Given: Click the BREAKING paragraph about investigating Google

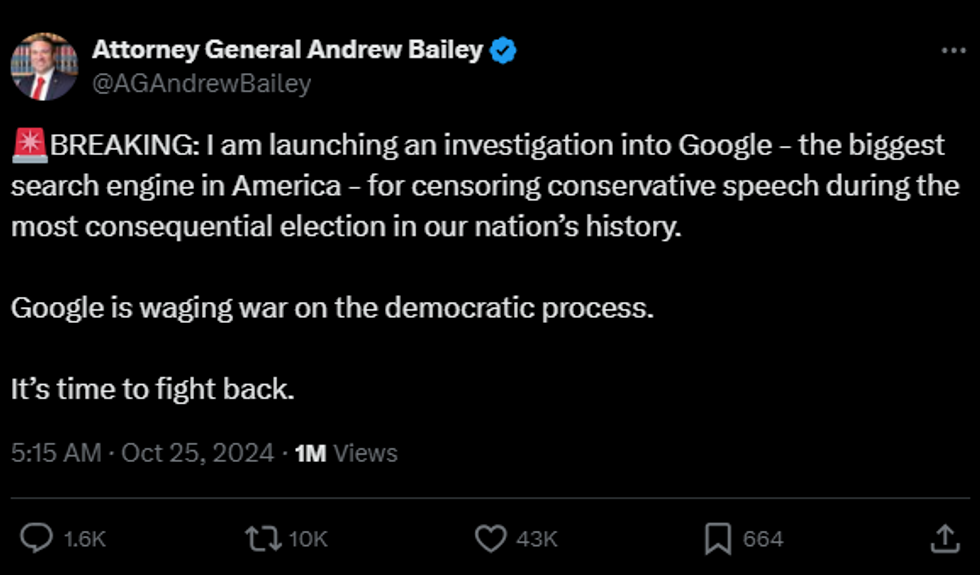Looking at the screenshot, I should click(x=480, y=186).
